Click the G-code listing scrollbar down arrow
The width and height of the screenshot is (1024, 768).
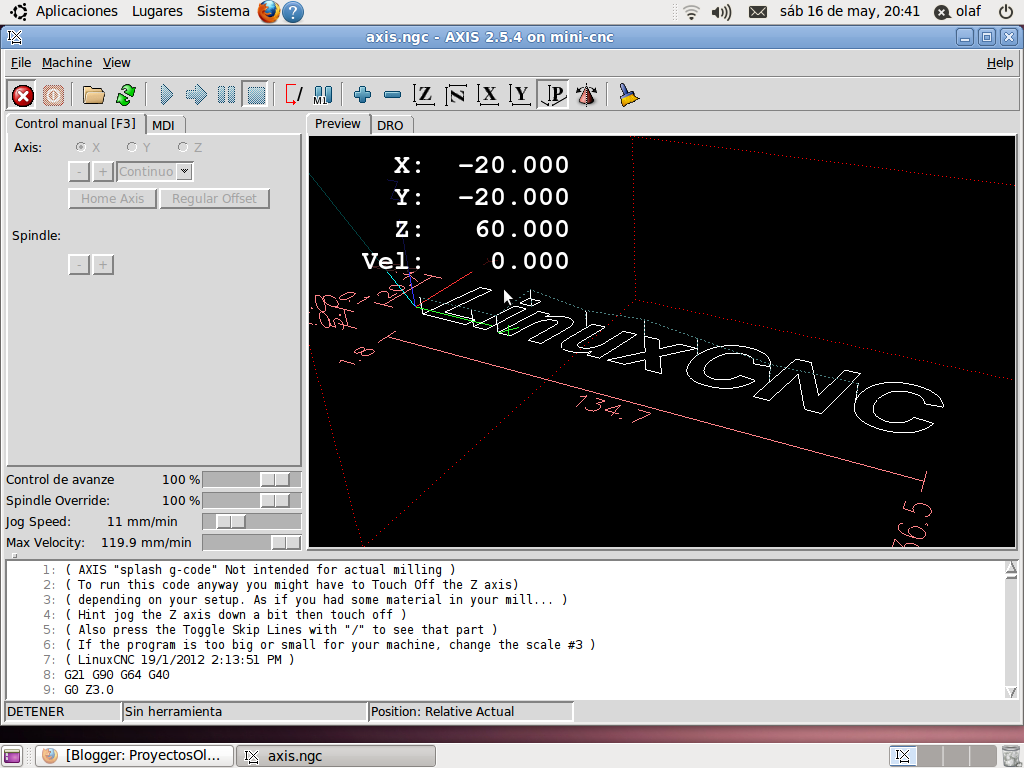[1011, 692]
